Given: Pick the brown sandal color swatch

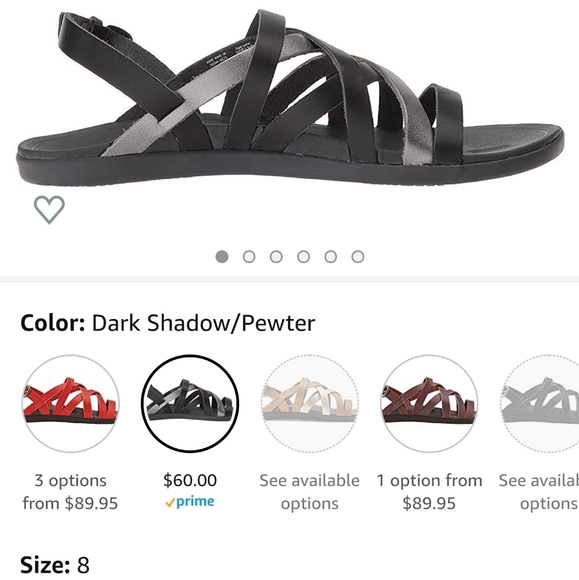Looking at the screenshot, I should click(429, 404).
